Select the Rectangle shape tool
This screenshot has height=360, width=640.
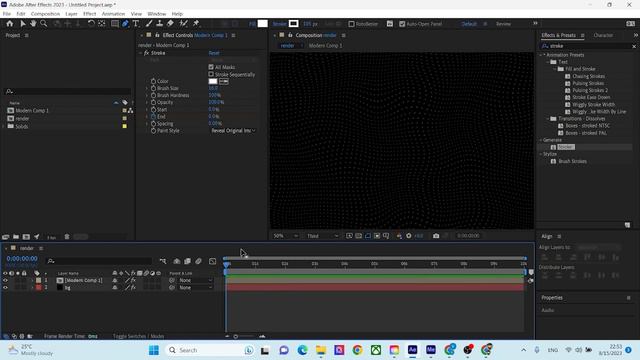click(x=115, y=24)
